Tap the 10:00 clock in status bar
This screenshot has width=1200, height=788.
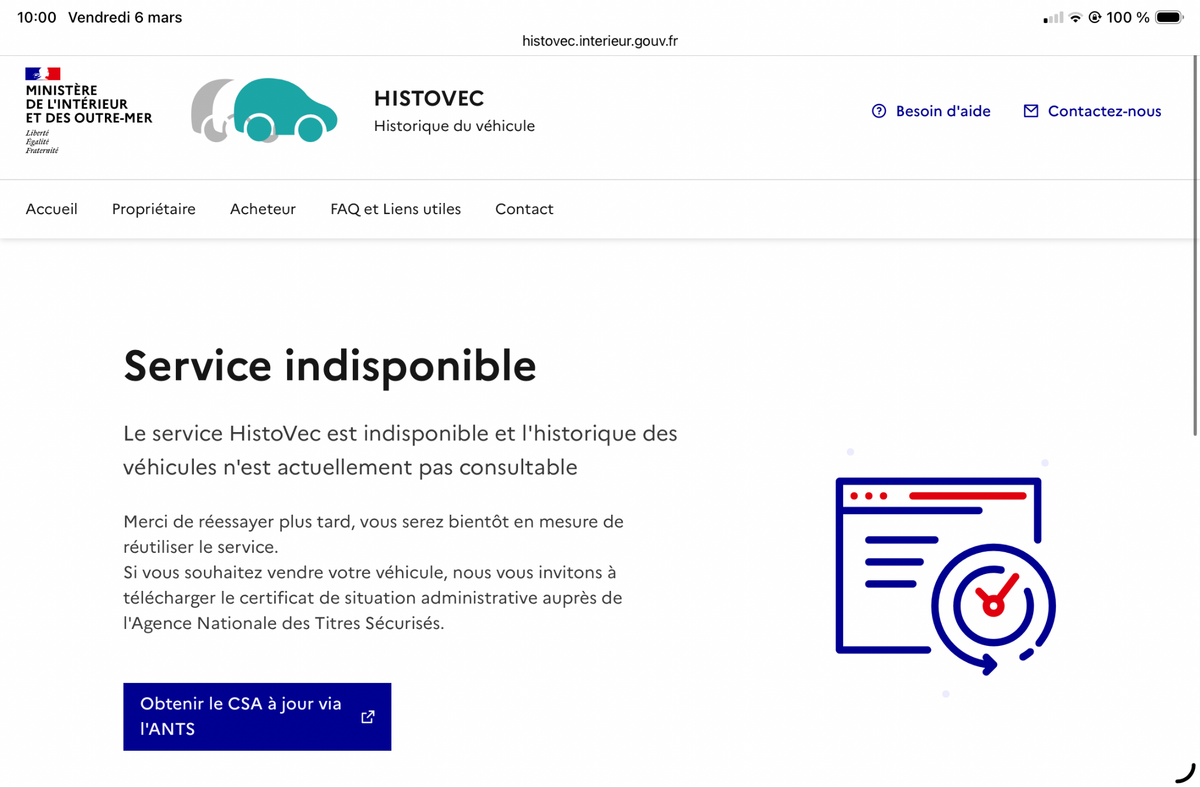[37, 17]
